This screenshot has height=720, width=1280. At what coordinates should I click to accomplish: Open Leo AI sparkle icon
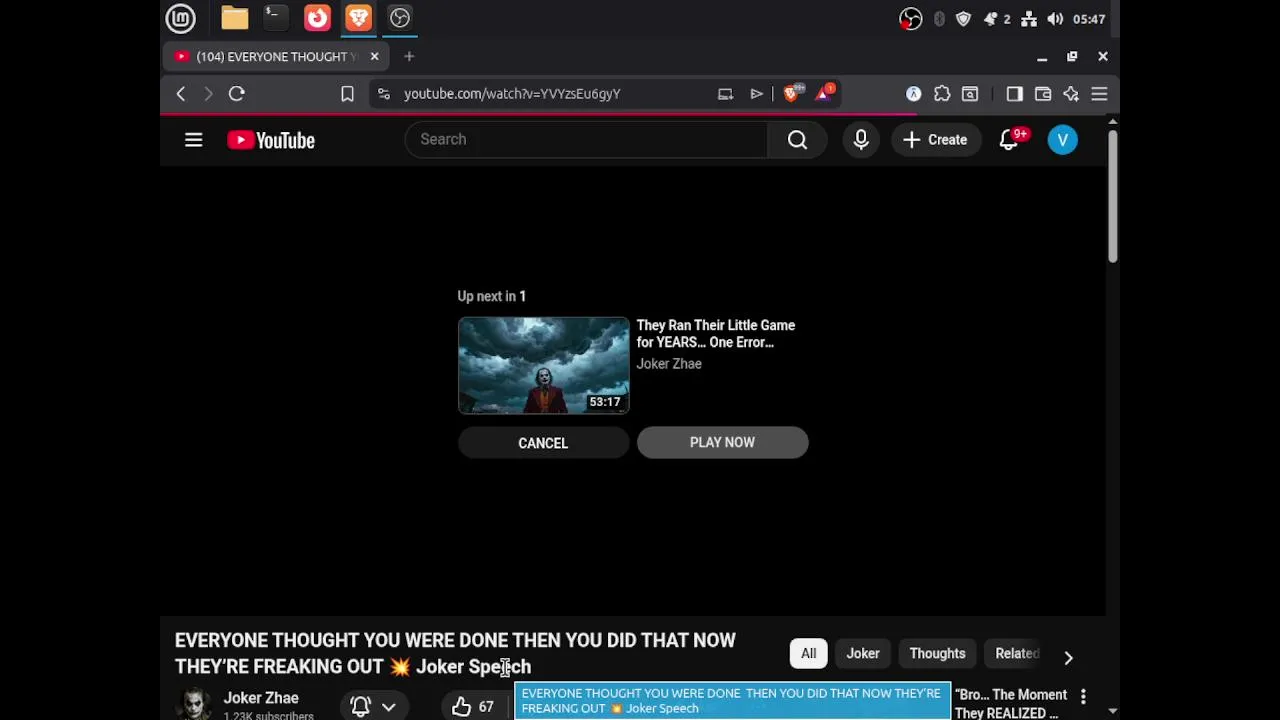coord(1071,94)
